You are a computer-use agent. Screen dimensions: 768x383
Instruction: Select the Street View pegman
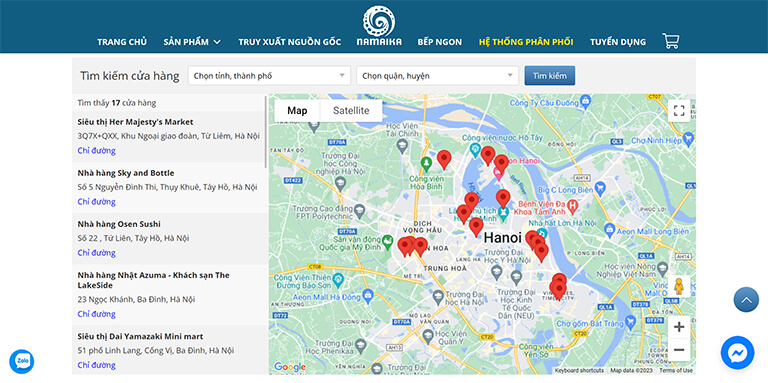679,286
